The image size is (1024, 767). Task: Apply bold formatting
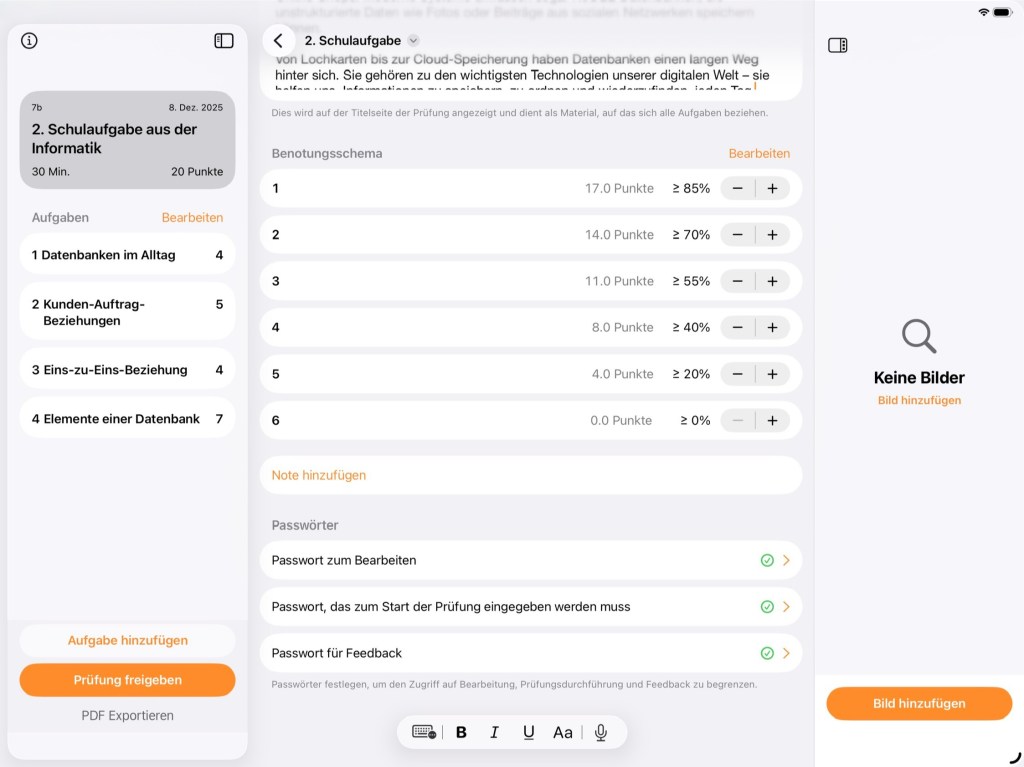(461, 732)
